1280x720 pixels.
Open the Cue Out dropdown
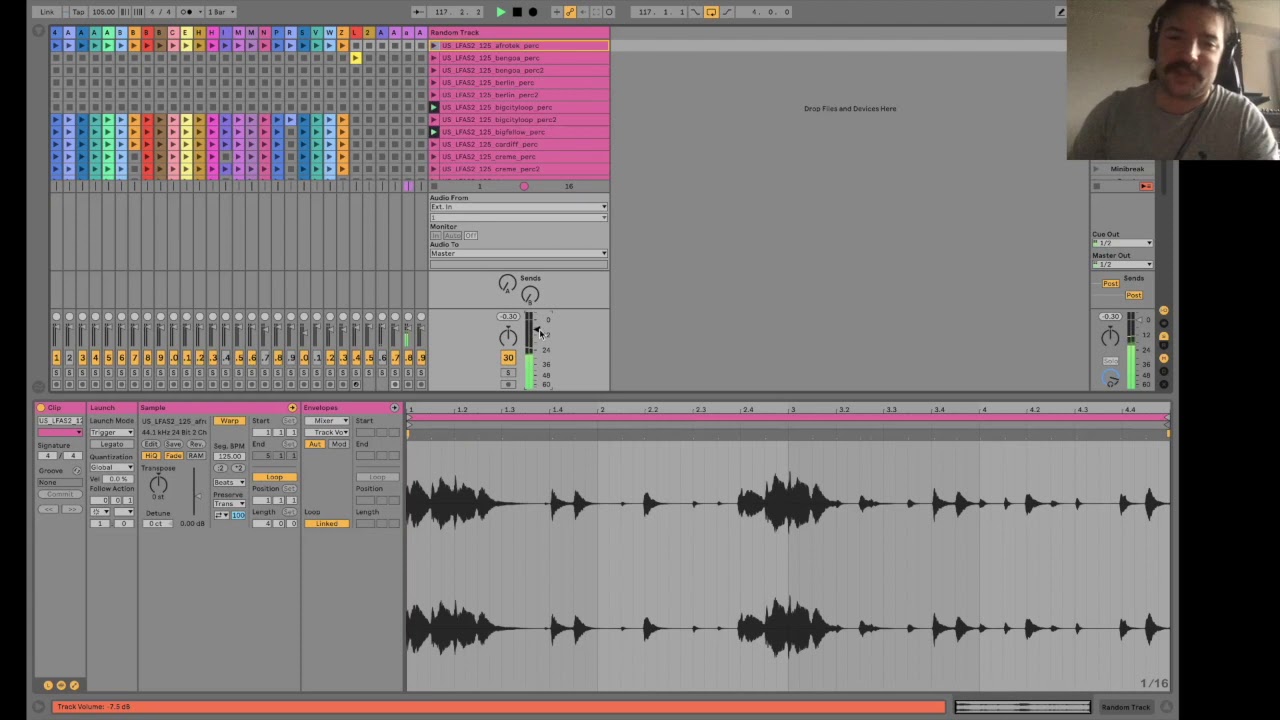click(x=1121, y=243)
